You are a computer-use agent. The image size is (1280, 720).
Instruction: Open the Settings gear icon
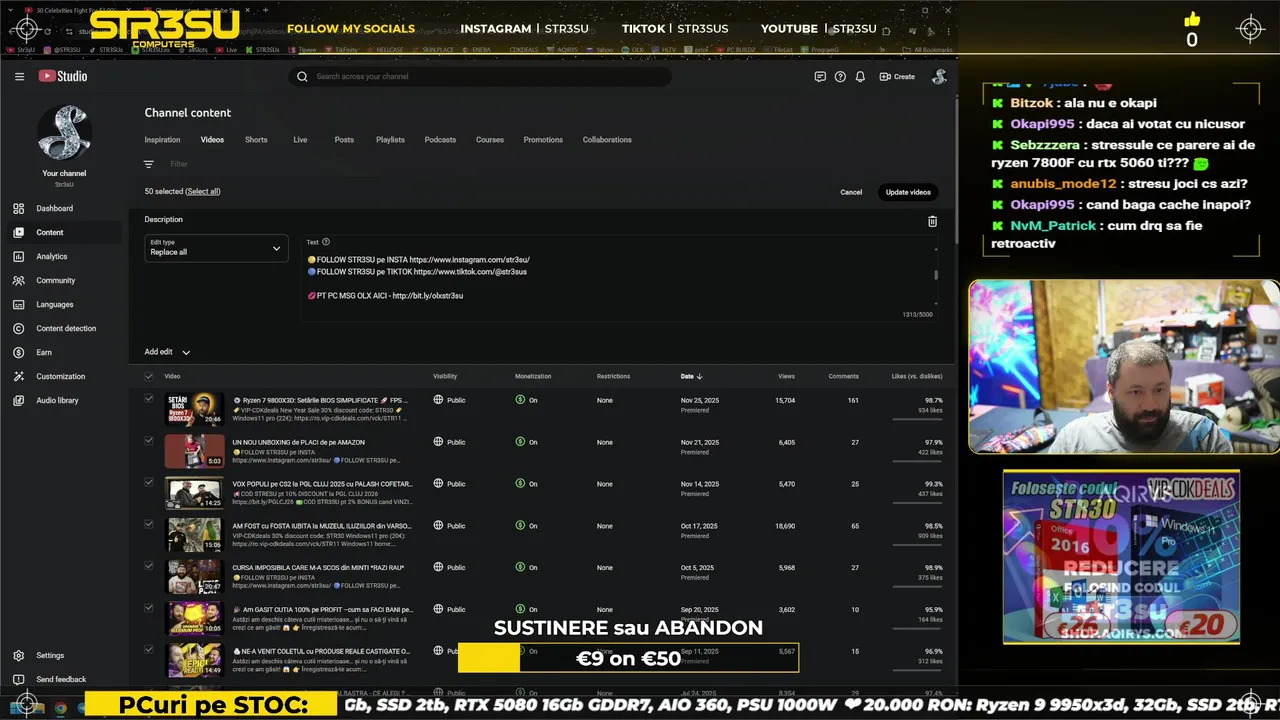point(18,655)
